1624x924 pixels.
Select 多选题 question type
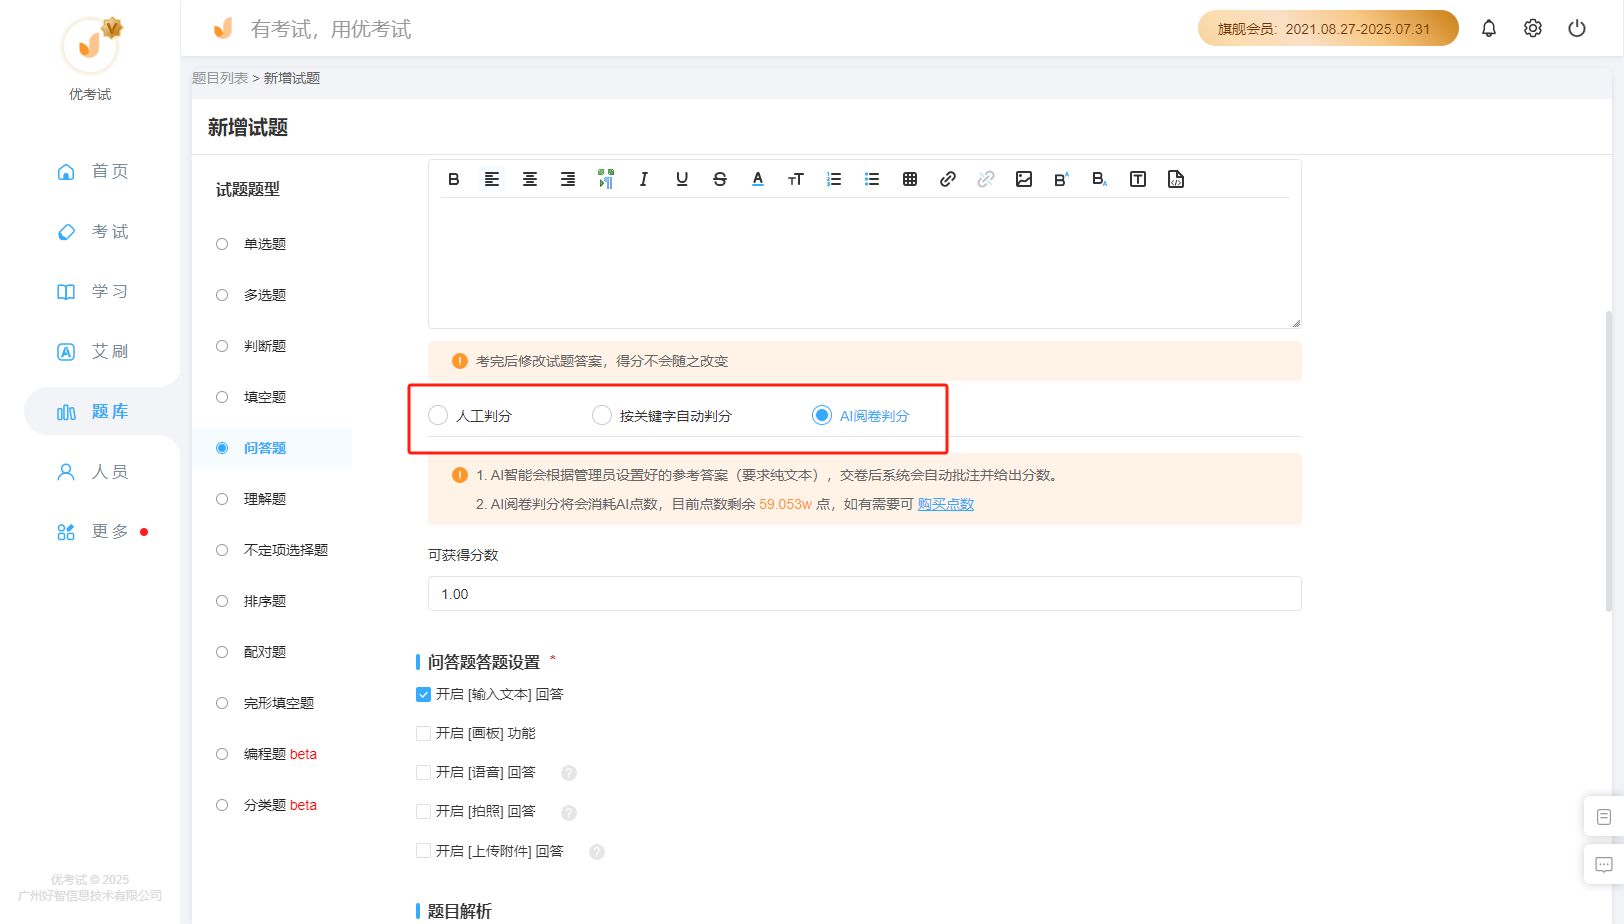pyautogui.click(x=252, y=295)
